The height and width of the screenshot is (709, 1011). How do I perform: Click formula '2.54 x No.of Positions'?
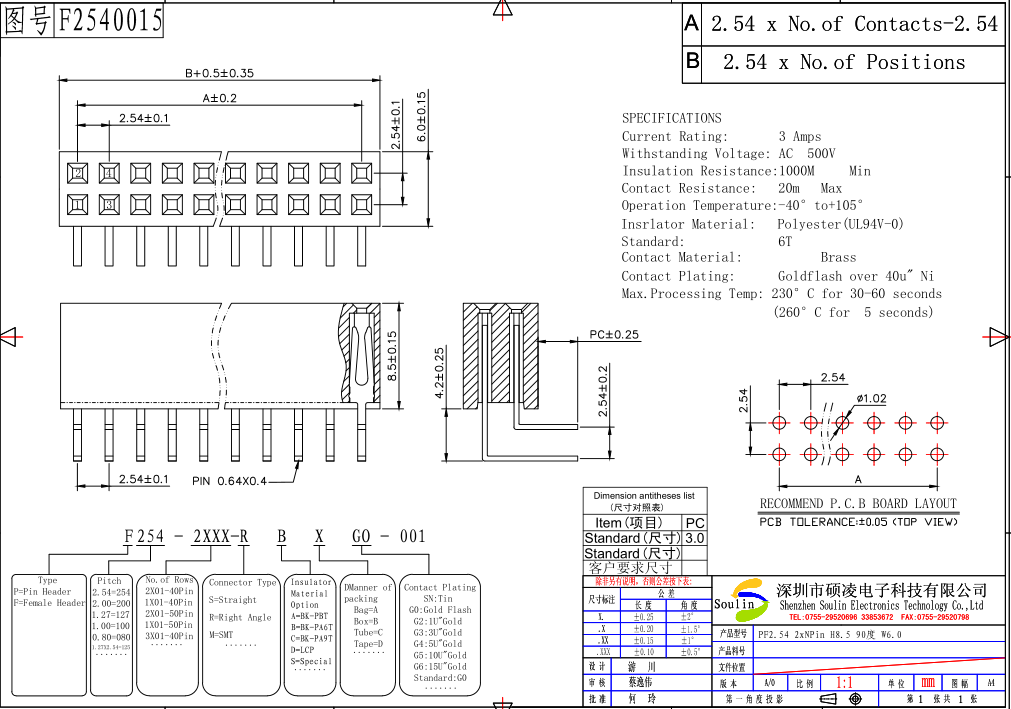(x=843, y=63)
